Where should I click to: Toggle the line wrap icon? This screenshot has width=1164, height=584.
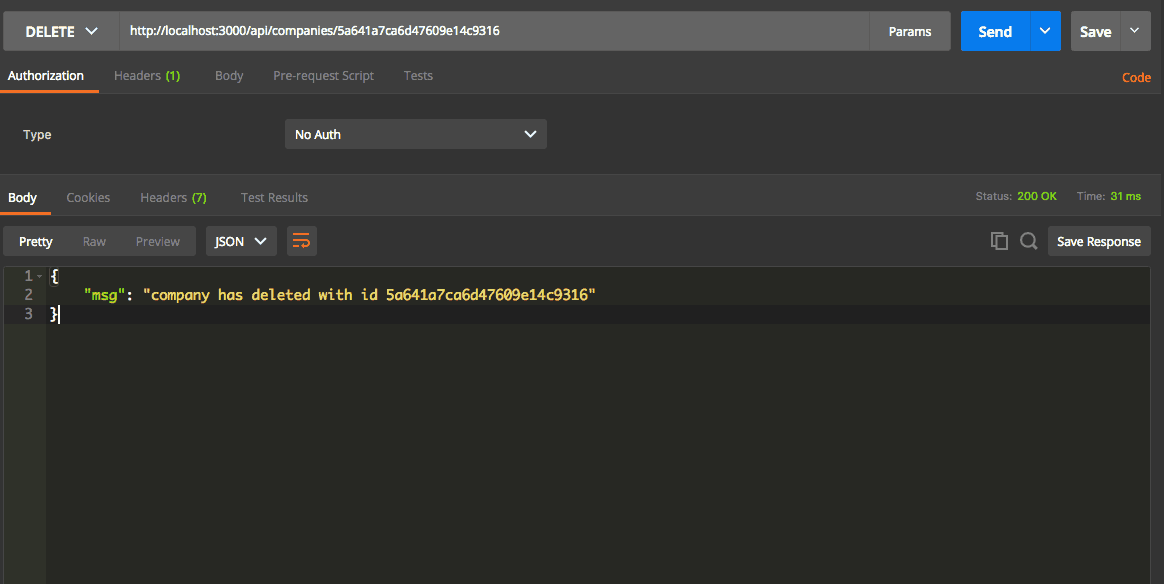pos(301,241)
